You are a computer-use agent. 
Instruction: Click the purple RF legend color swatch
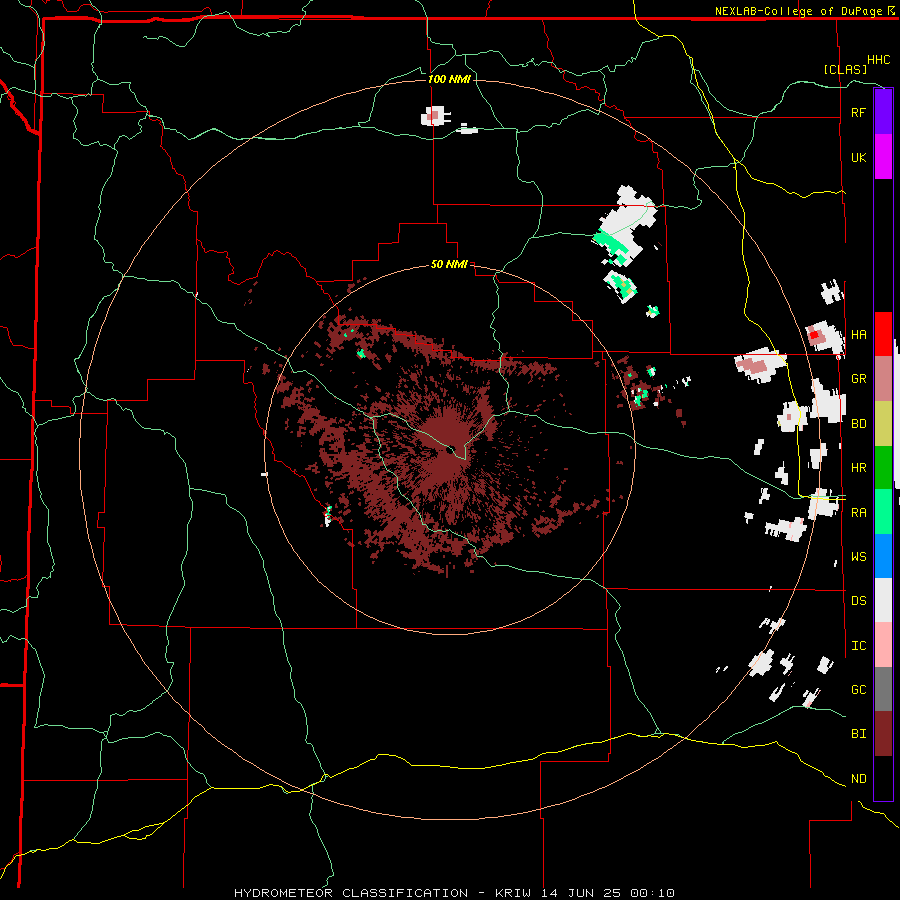point(883,112)
